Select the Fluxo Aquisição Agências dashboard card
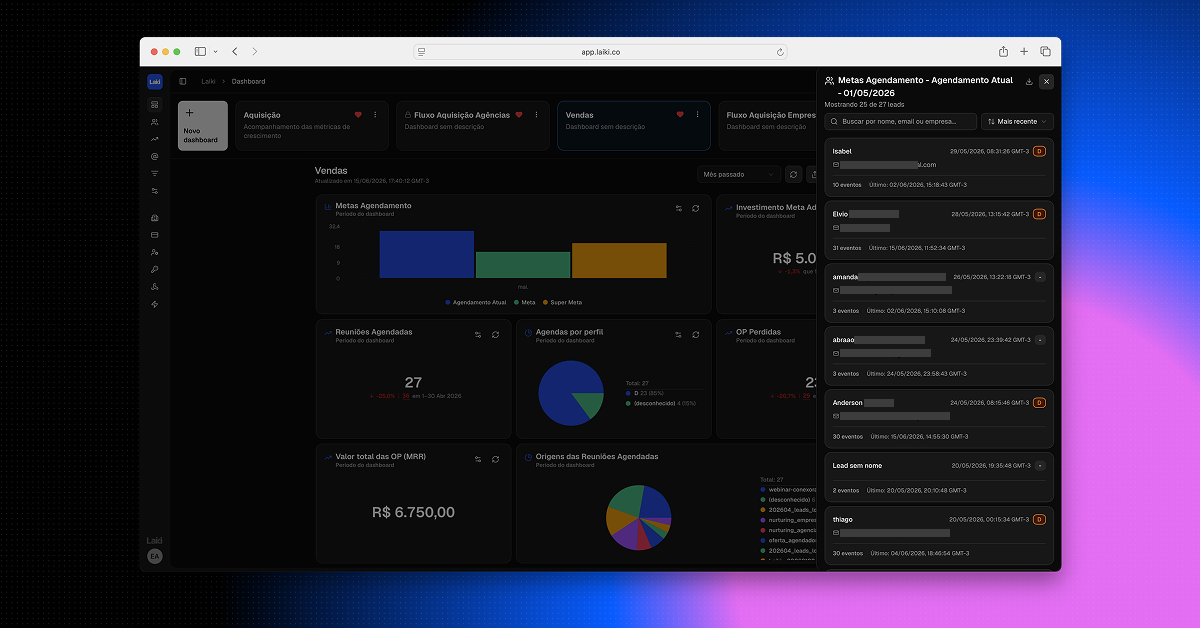This screenshot has width=1200, height=628. pos(473,125)
